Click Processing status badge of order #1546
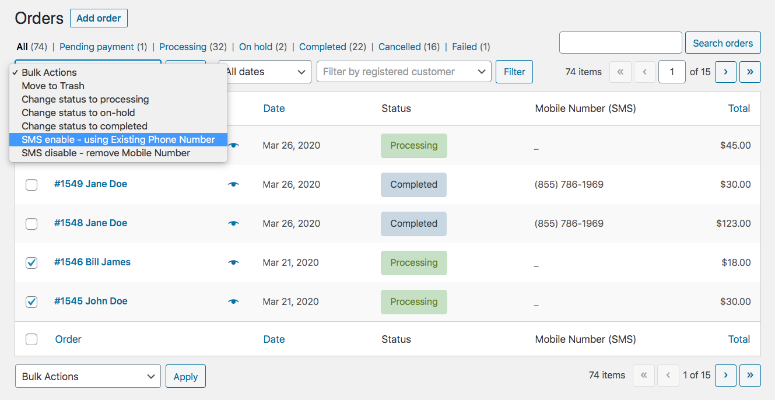Image resolution: width=775 pixels, height=400 pixels. (414, 263)
